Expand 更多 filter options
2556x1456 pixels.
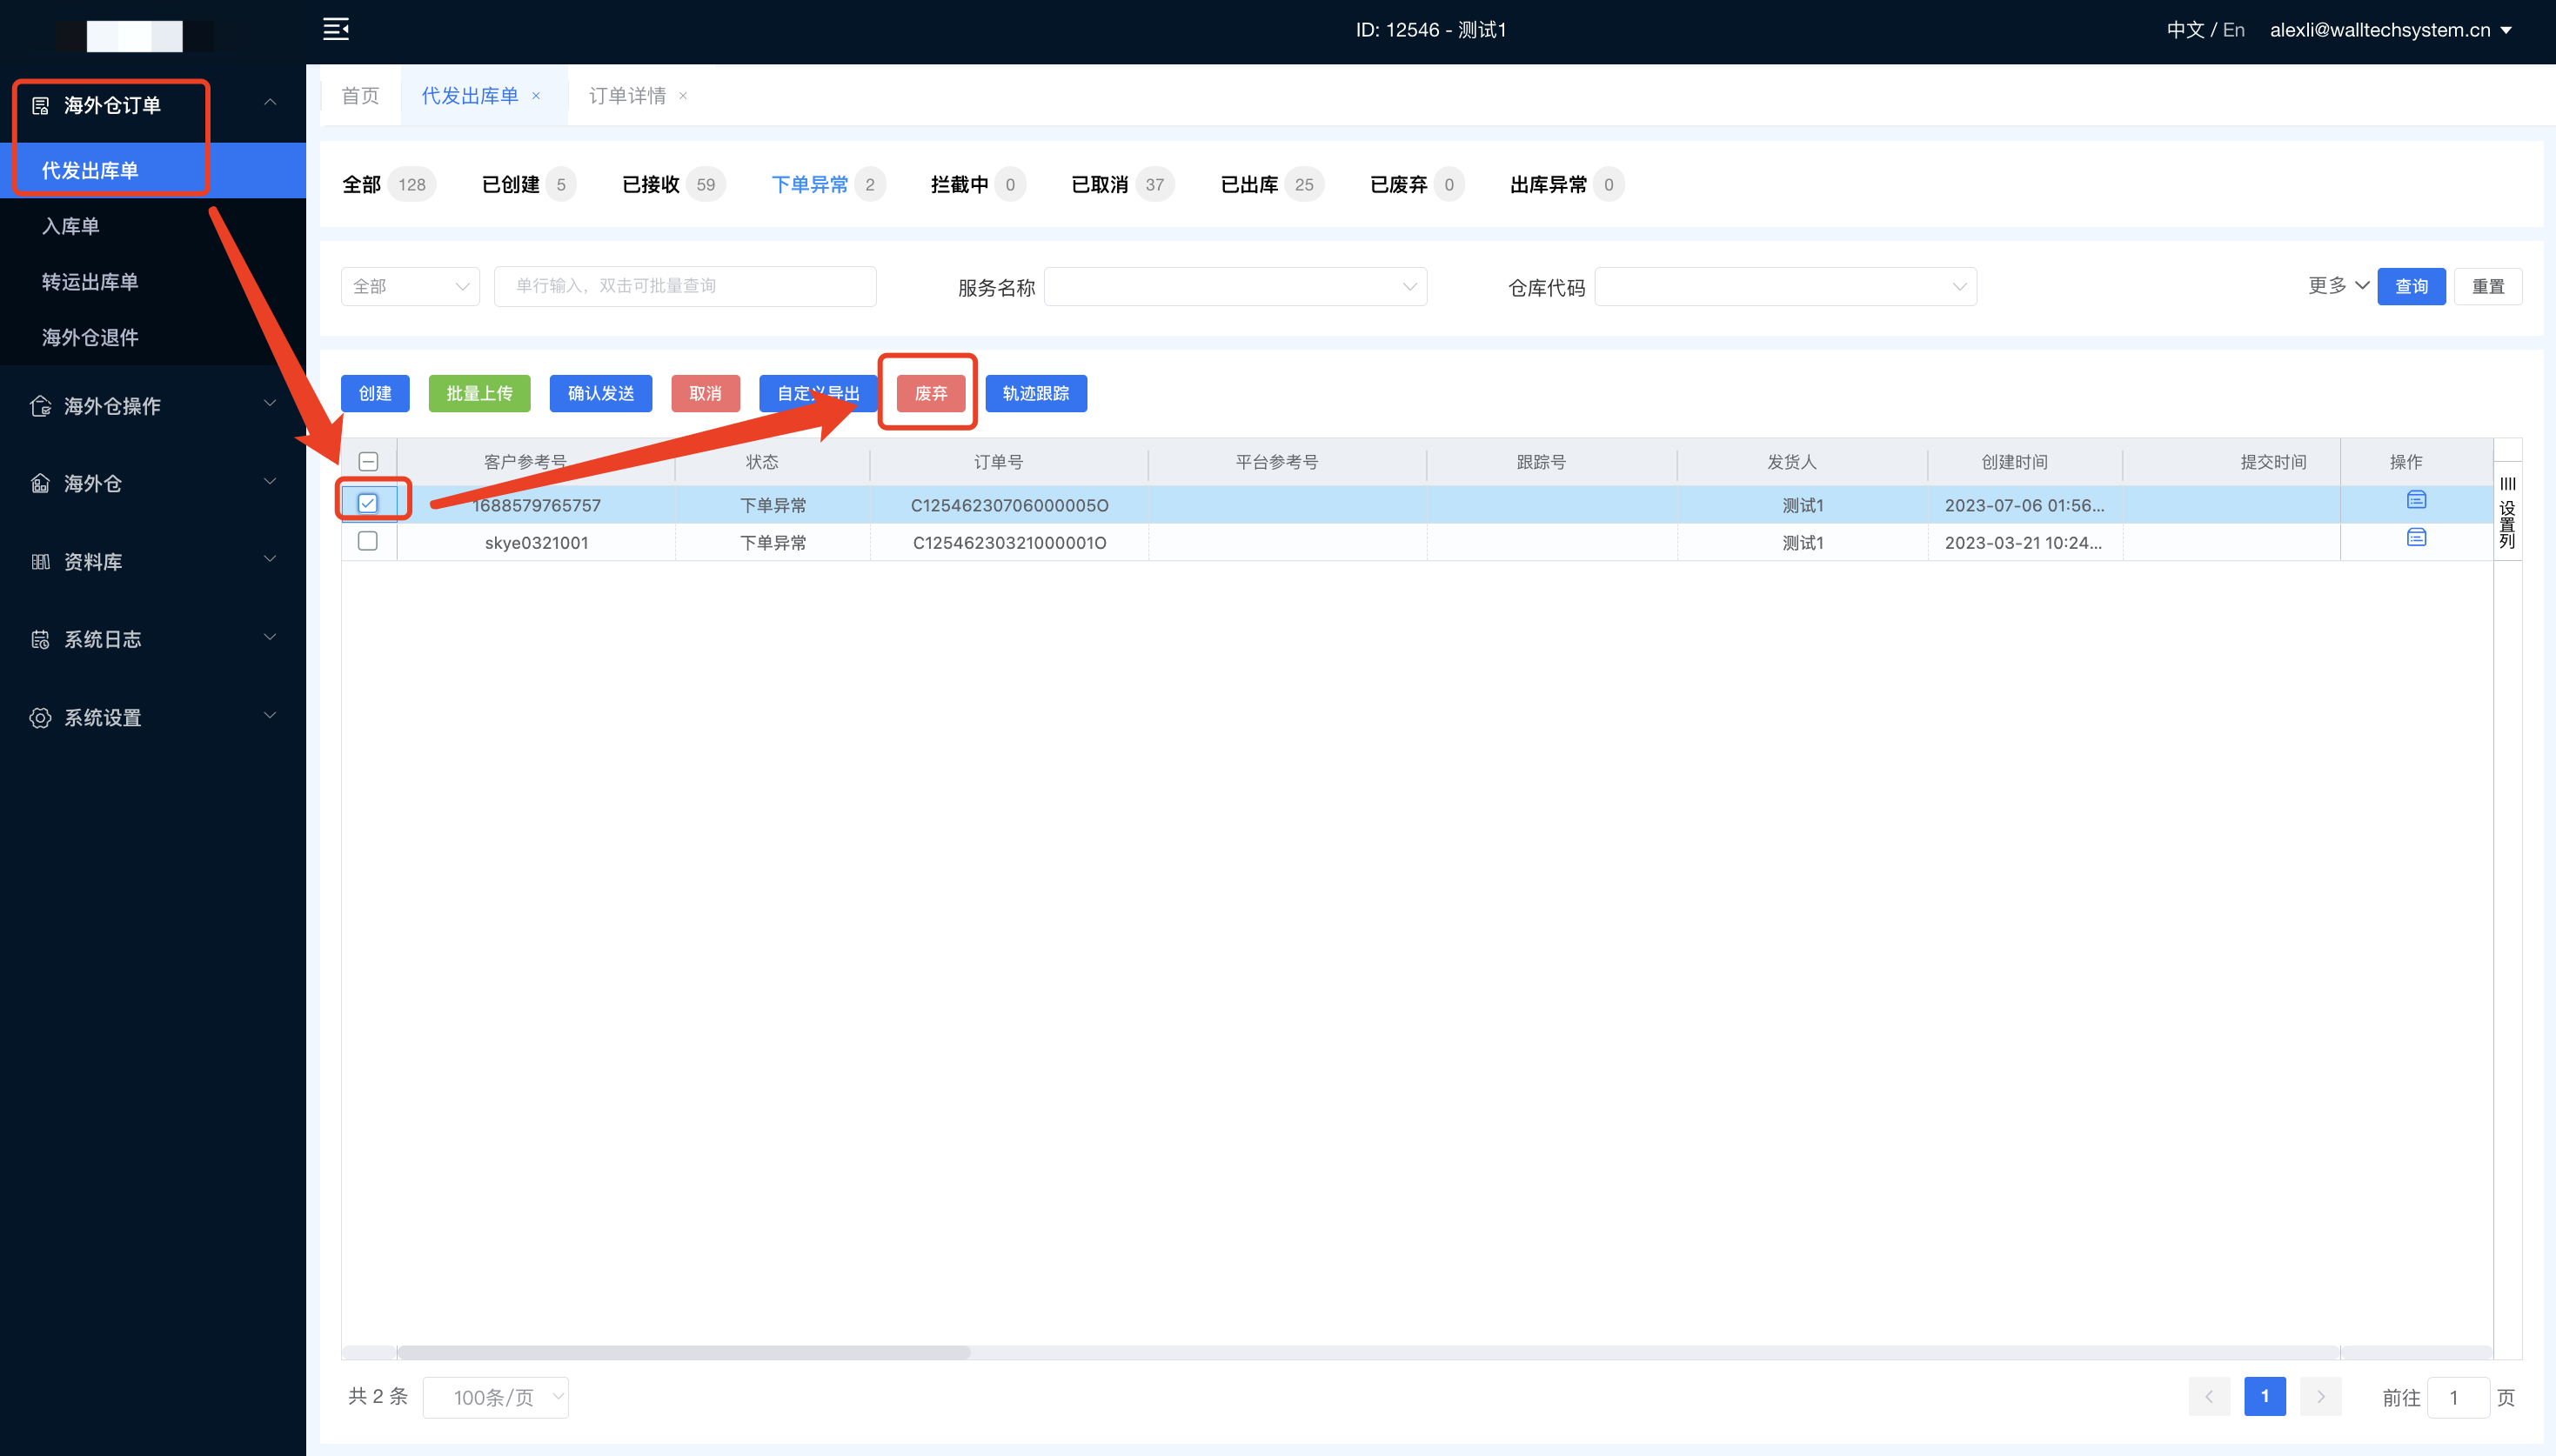coord(2338,286)
